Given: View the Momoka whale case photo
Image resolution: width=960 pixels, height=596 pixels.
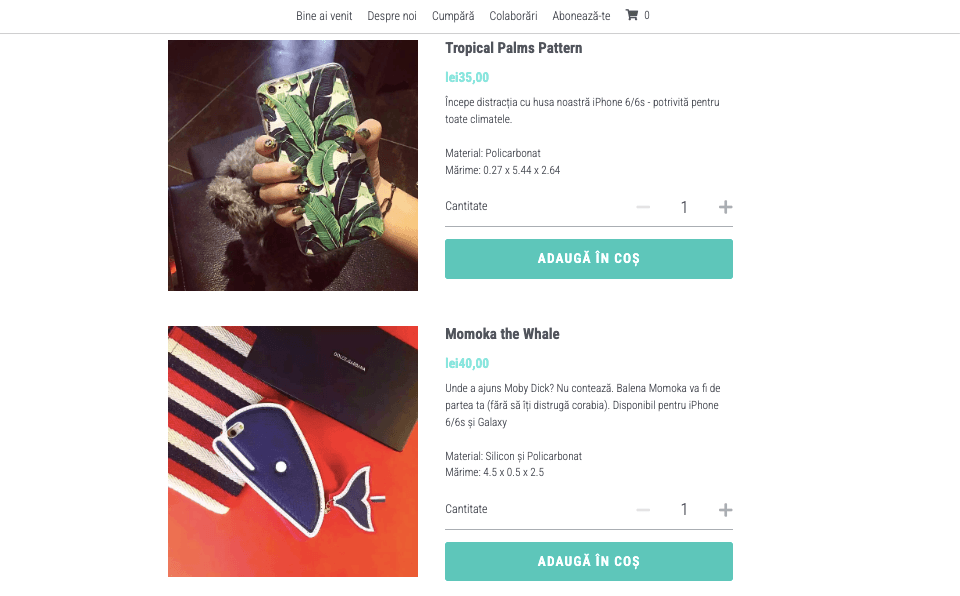Looking at the screenshot, I should point(293,451).
